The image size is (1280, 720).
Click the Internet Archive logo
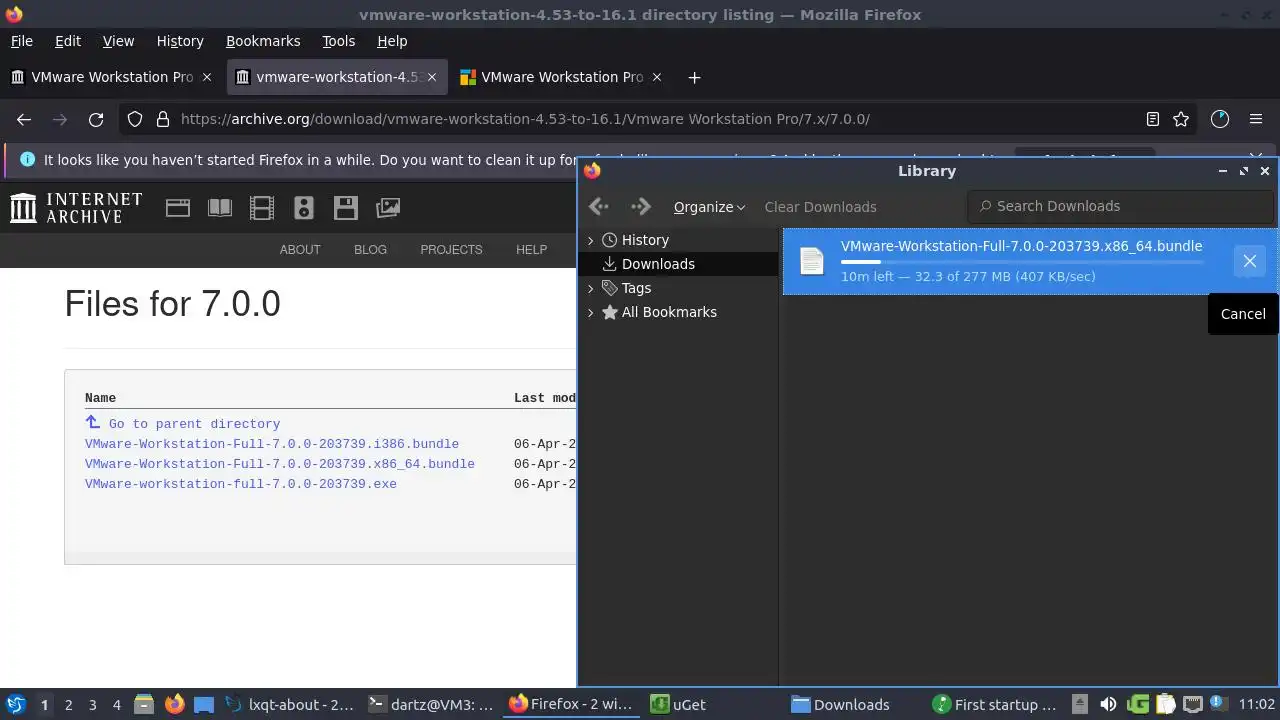76,208
